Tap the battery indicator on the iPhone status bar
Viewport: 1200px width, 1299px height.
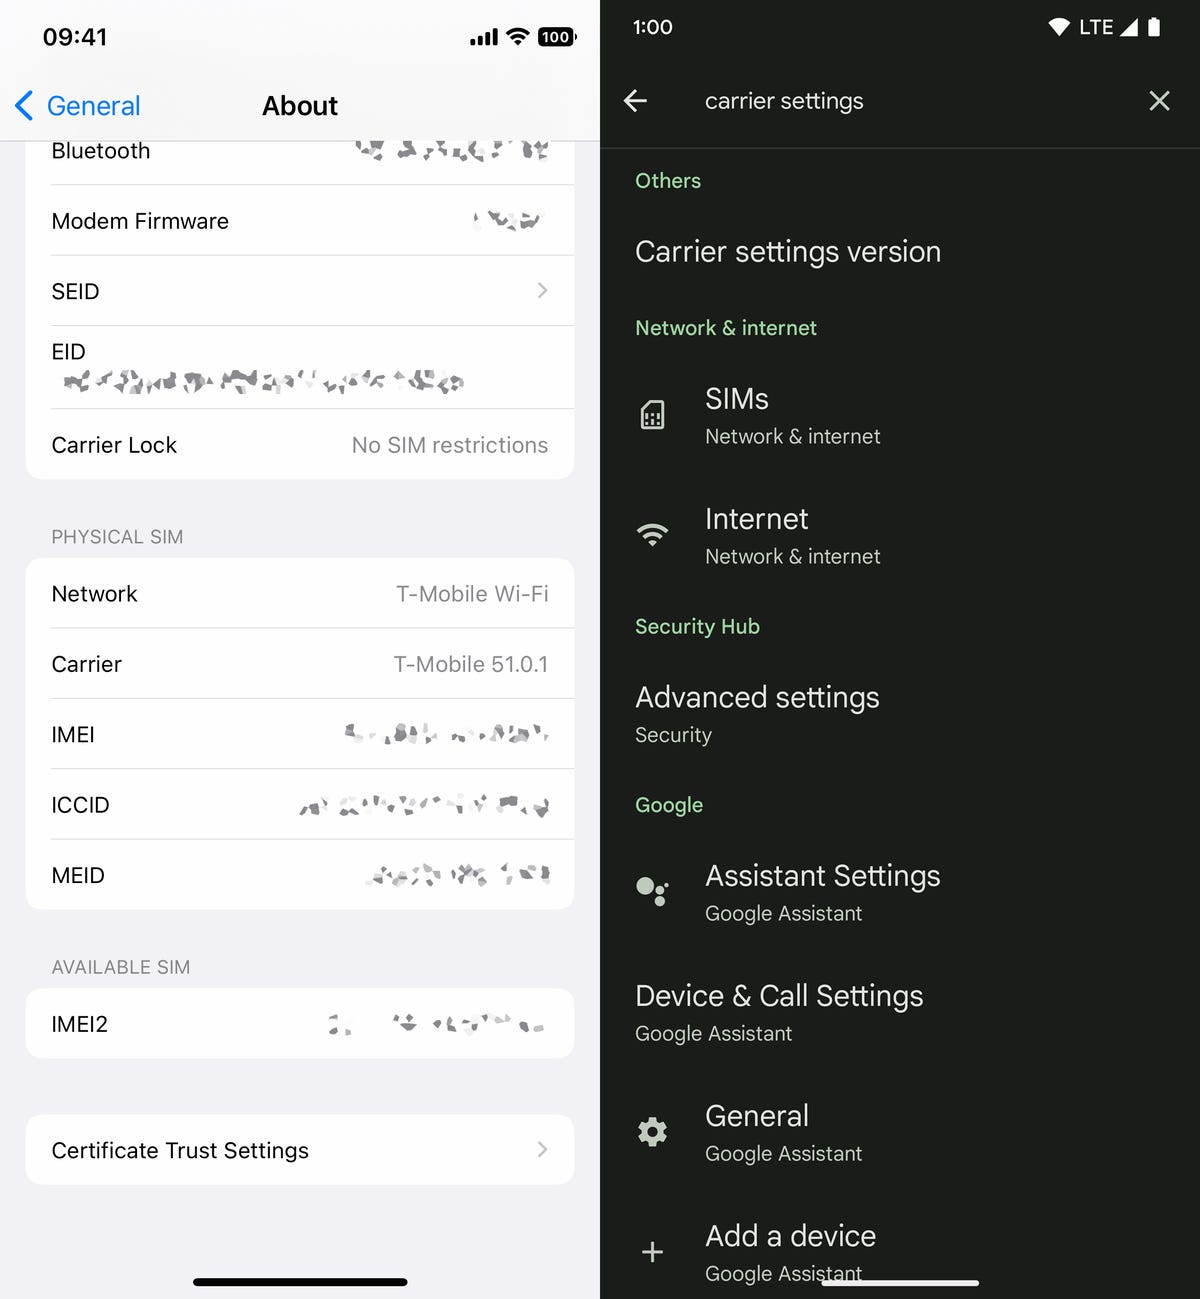coord(556,36)
